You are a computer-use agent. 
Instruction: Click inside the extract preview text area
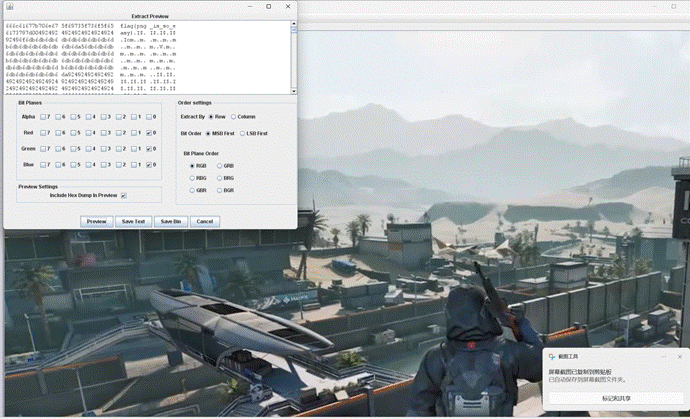tap(147, 57)
